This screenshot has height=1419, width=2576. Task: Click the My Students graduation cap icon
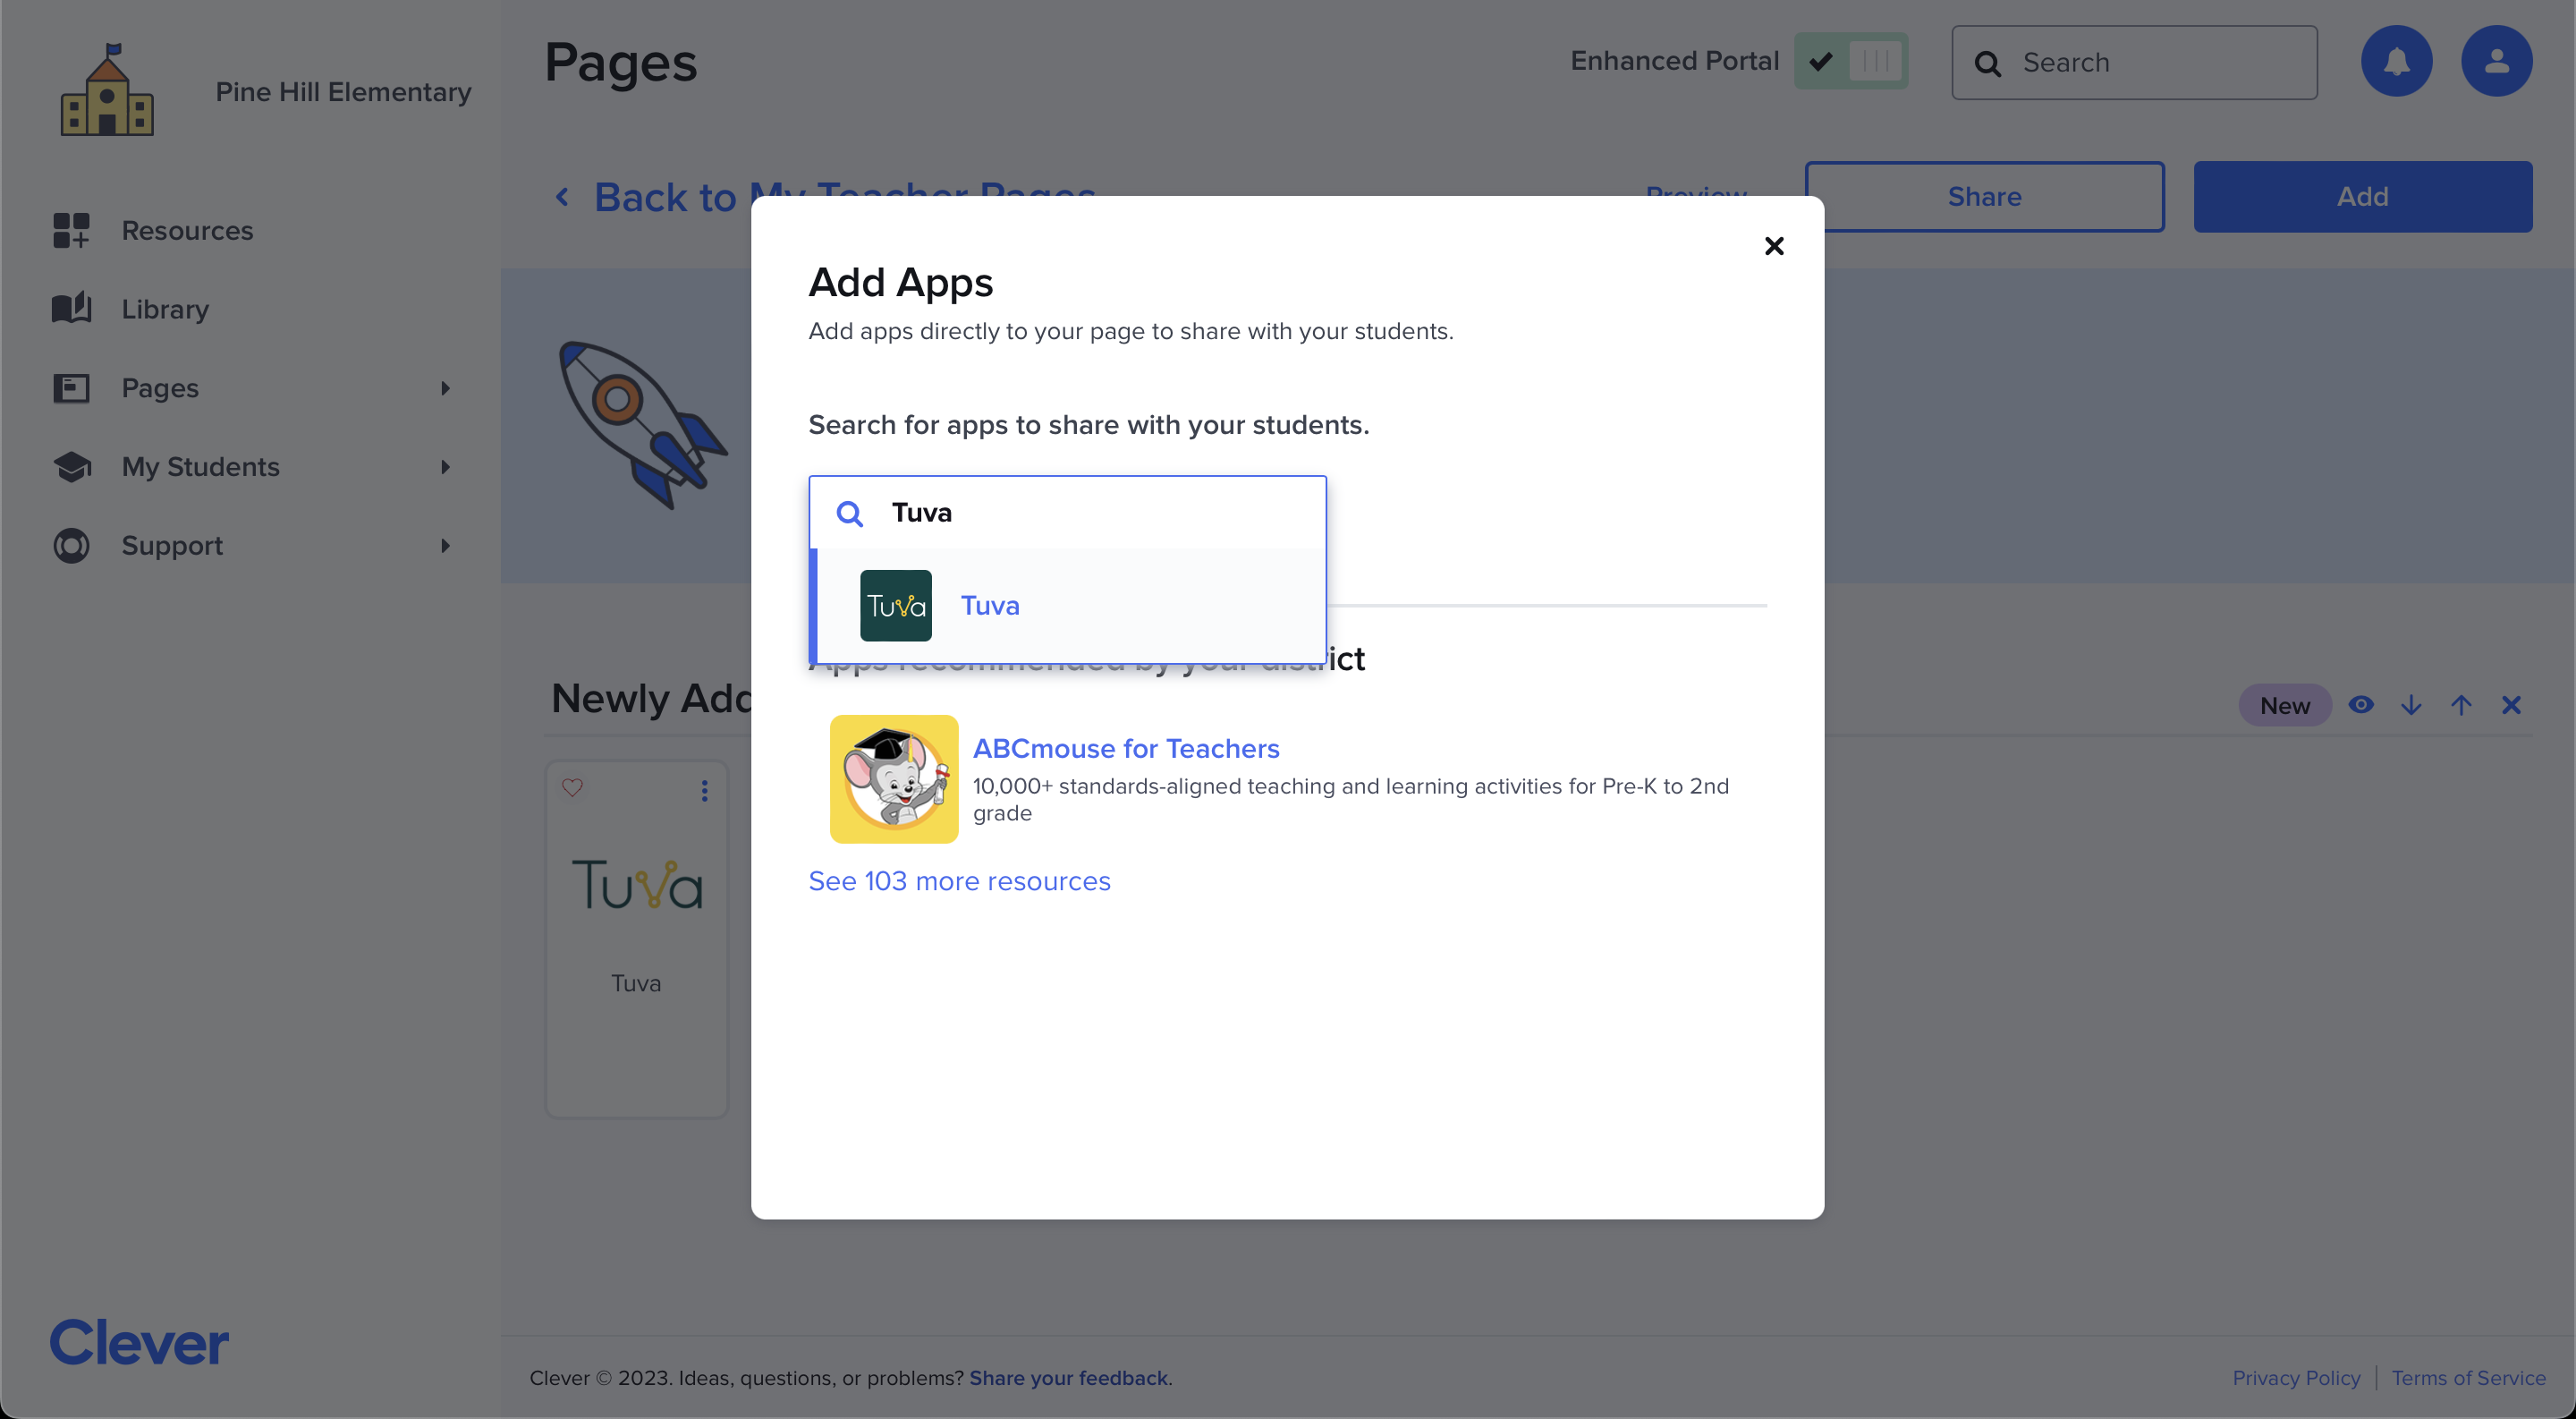[71, 467]
